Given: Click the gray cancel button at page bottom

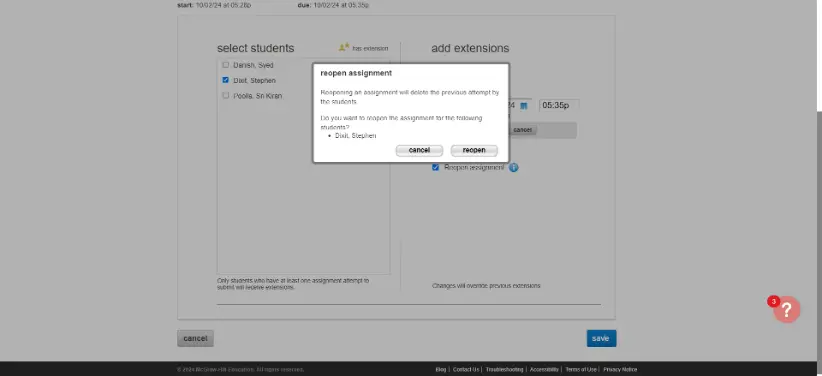Looking at the screenshot, I should pos(196,338).
